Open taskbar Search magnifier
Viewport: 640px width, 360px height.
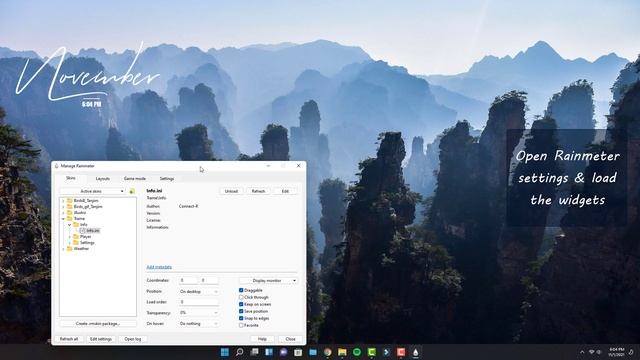[240, 352]
